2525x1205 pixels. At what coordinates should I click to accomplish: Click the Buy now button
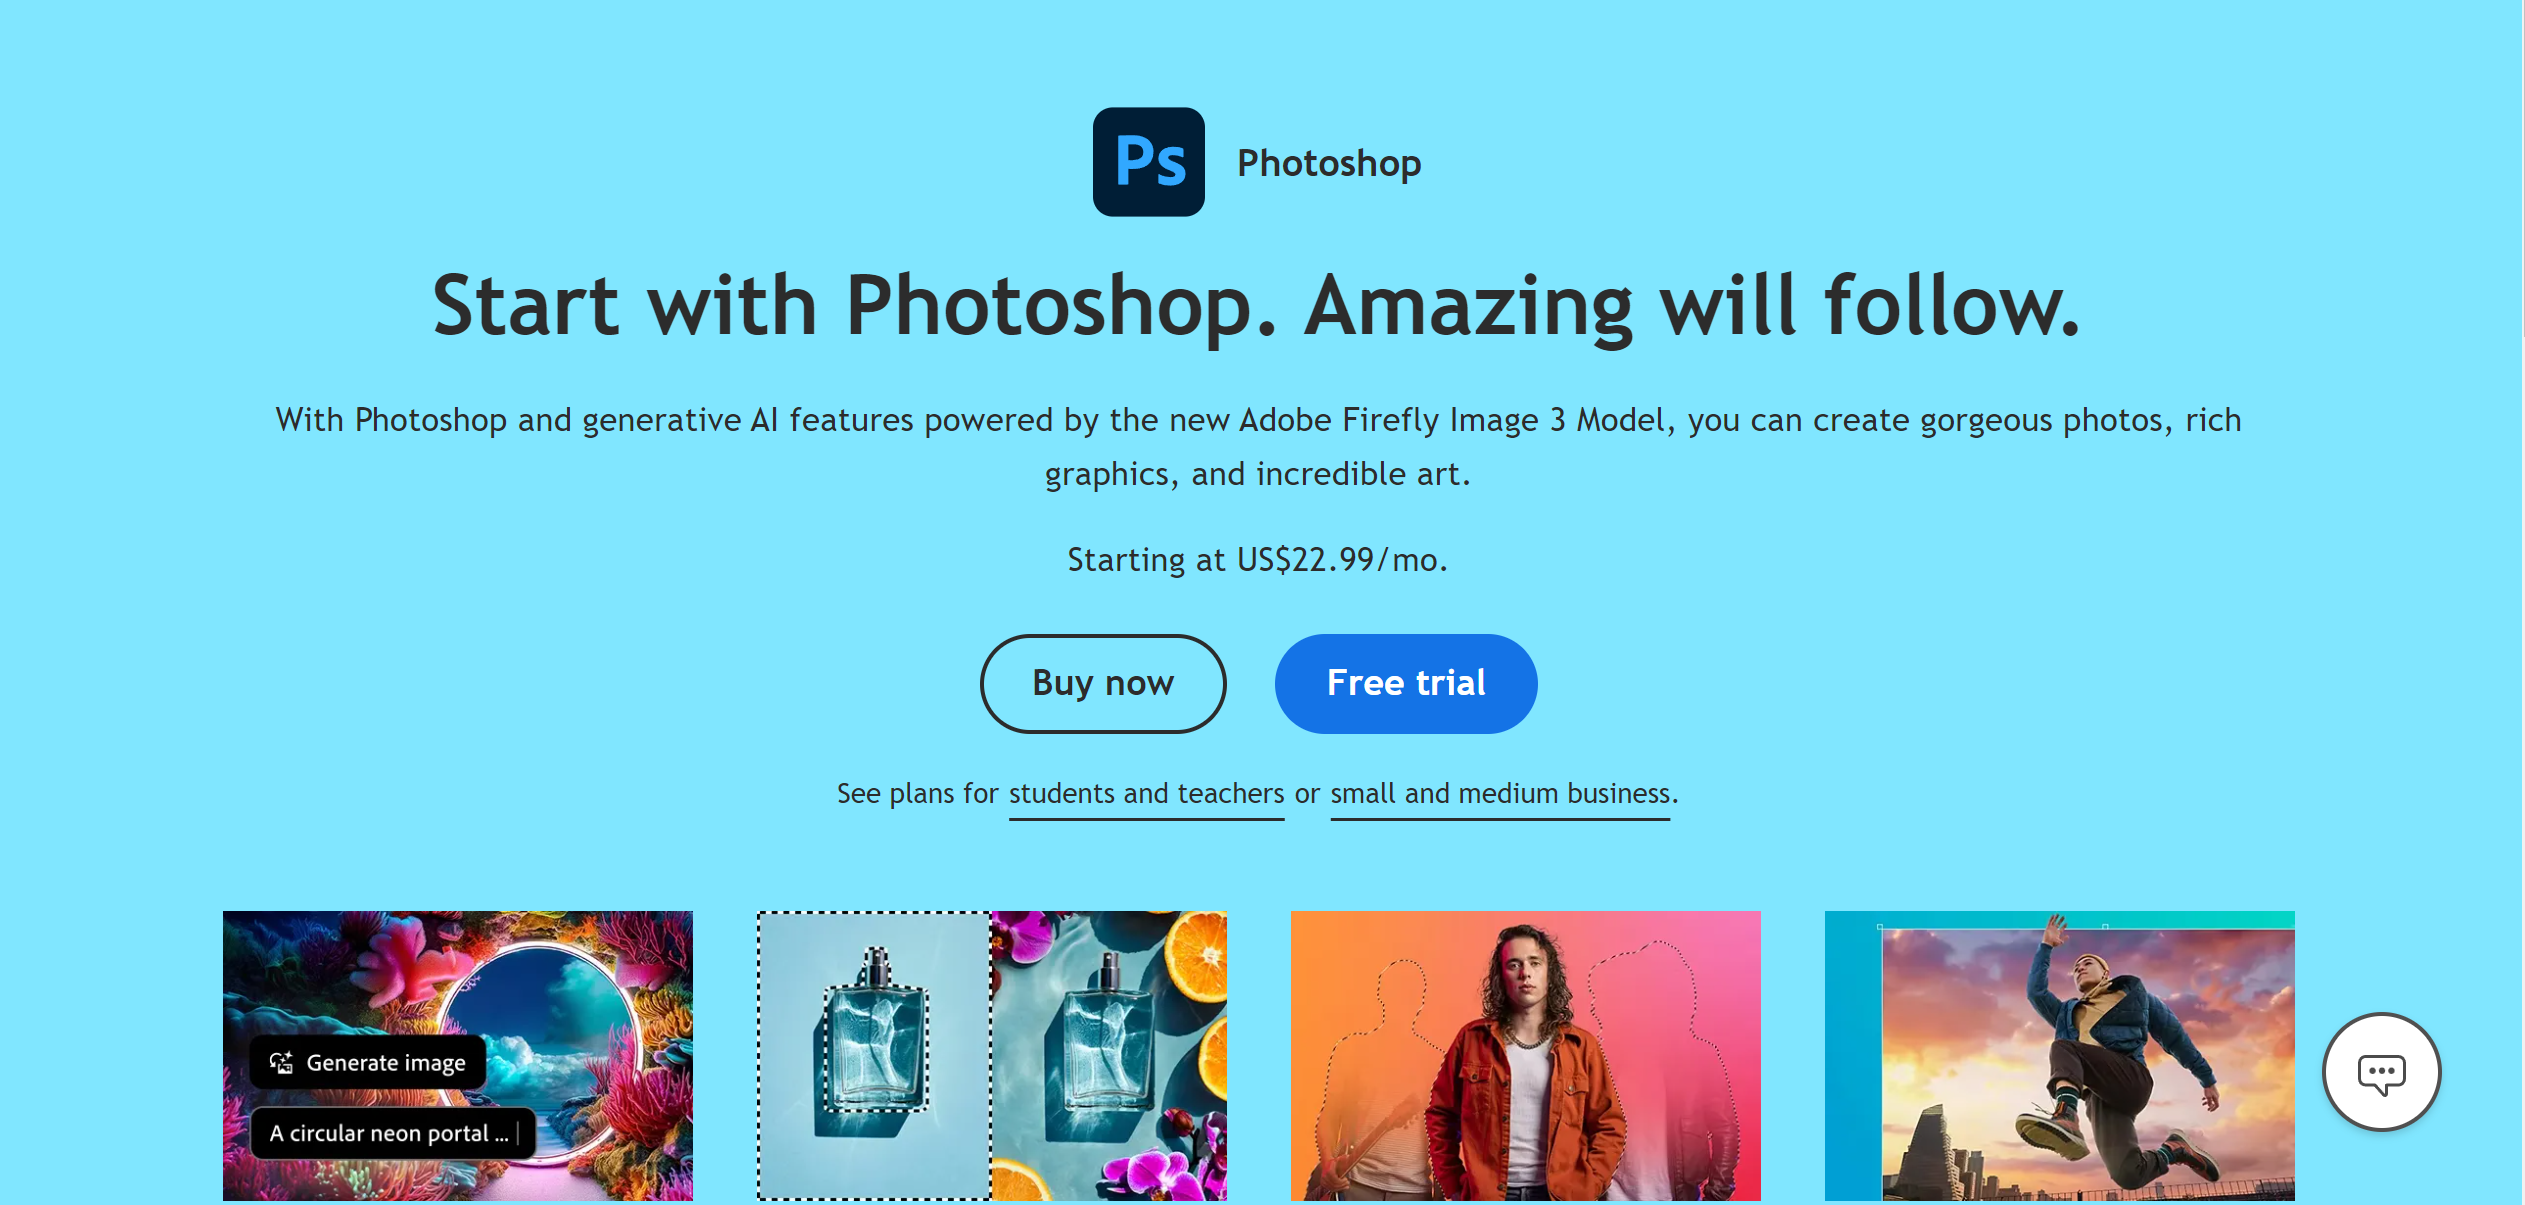[1103, 681]
